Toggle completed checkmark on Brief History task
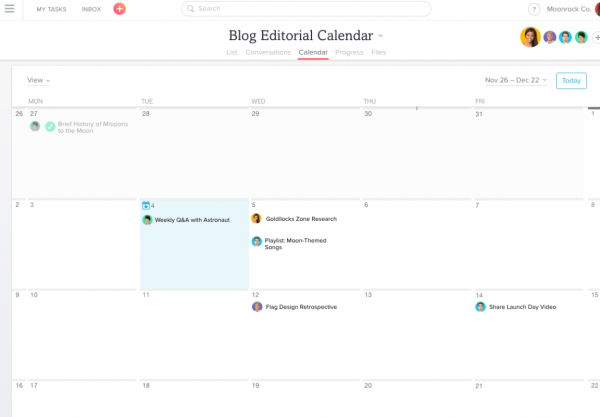The image size is (600, 417). tap(50, 127)
